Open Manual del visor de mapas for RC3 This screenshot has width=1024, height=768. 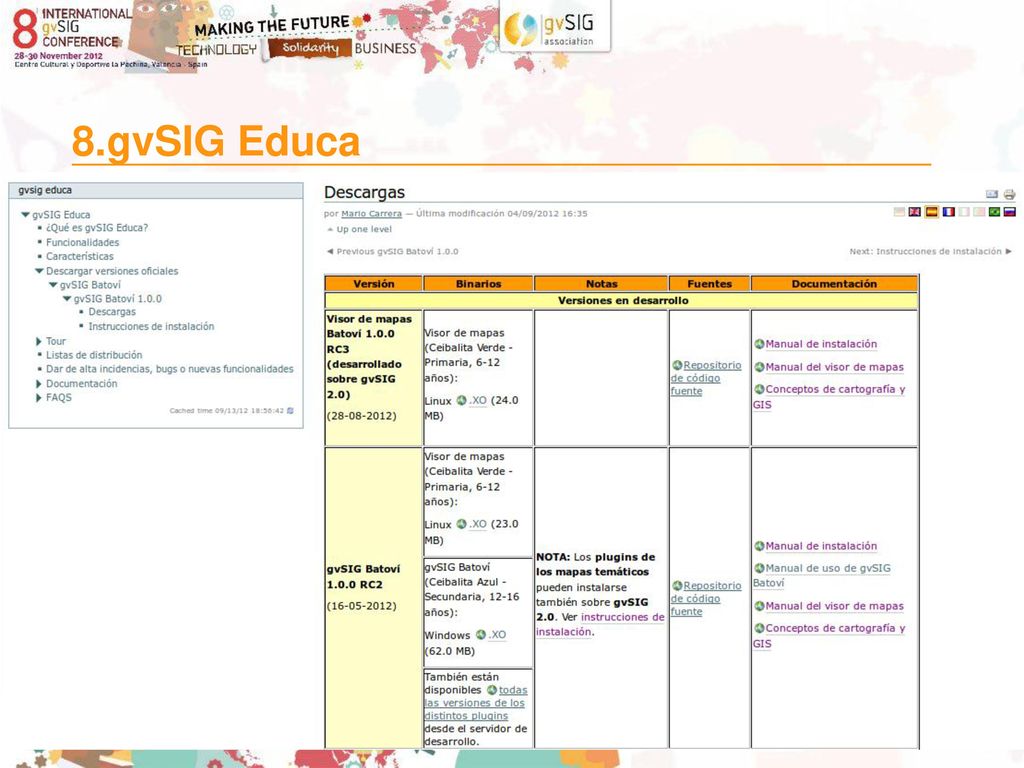click(x=834, y=367)
